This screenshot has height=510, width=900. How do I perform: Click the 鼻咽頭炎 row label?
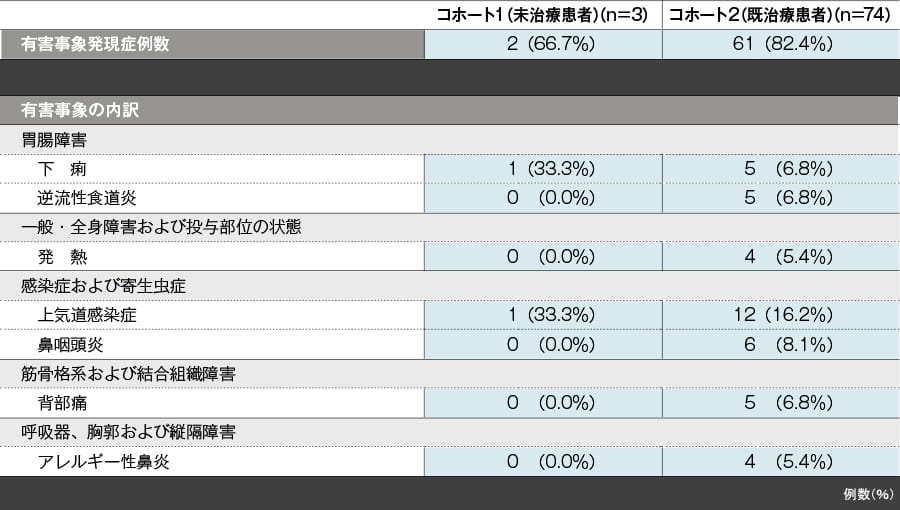click(x=70, y=345)
